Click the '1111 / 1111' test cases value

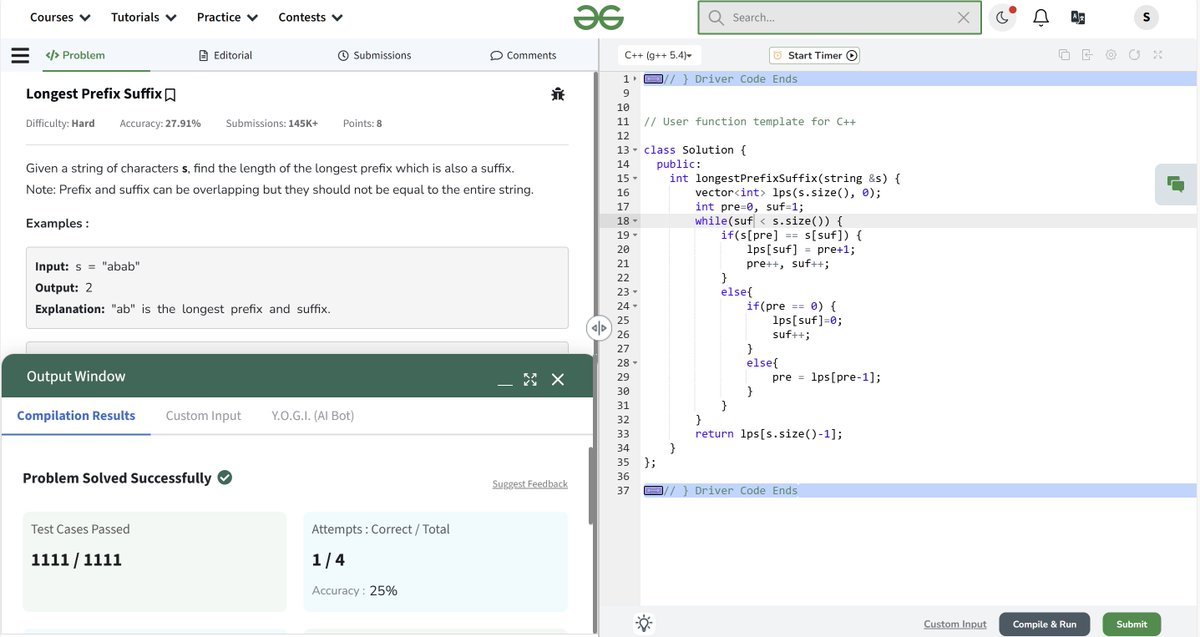coord(76,560)
